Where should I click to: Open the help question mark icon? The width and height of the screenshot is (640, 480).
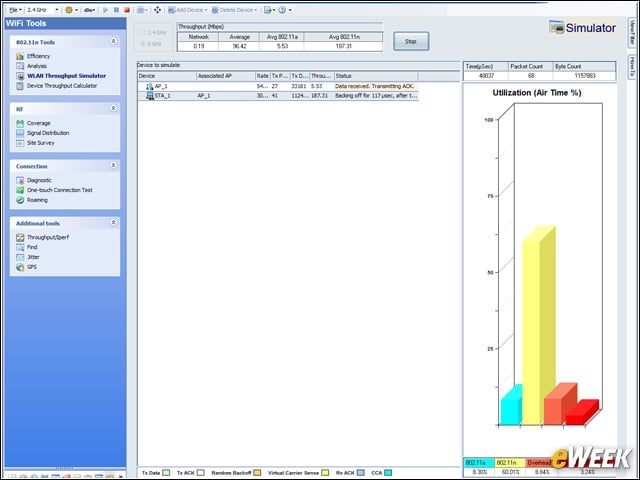point(282,10)
